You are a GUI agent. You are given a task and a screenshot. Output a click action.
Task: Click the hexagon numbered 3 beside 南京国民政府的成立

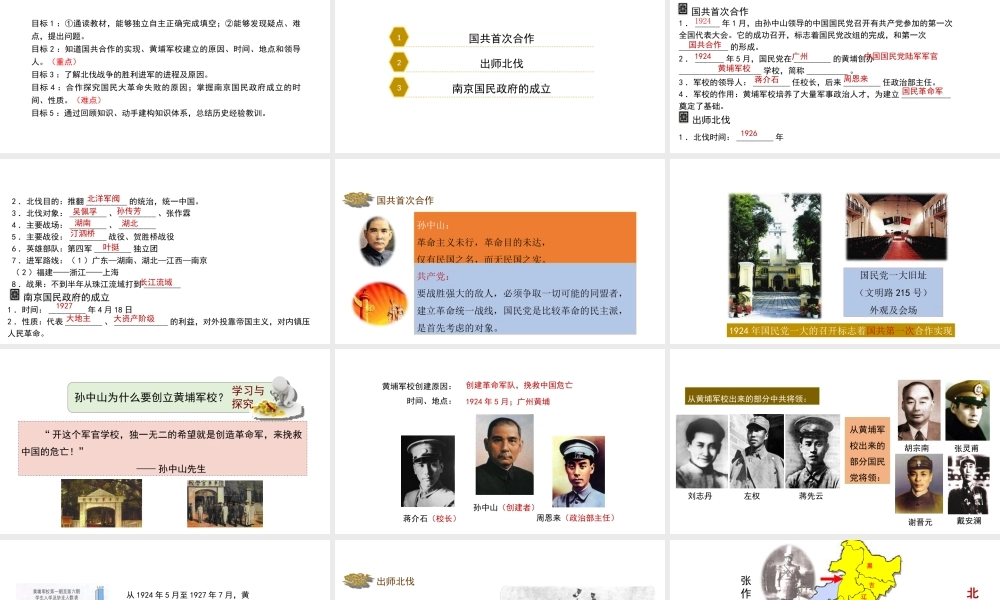coord(399,87)
